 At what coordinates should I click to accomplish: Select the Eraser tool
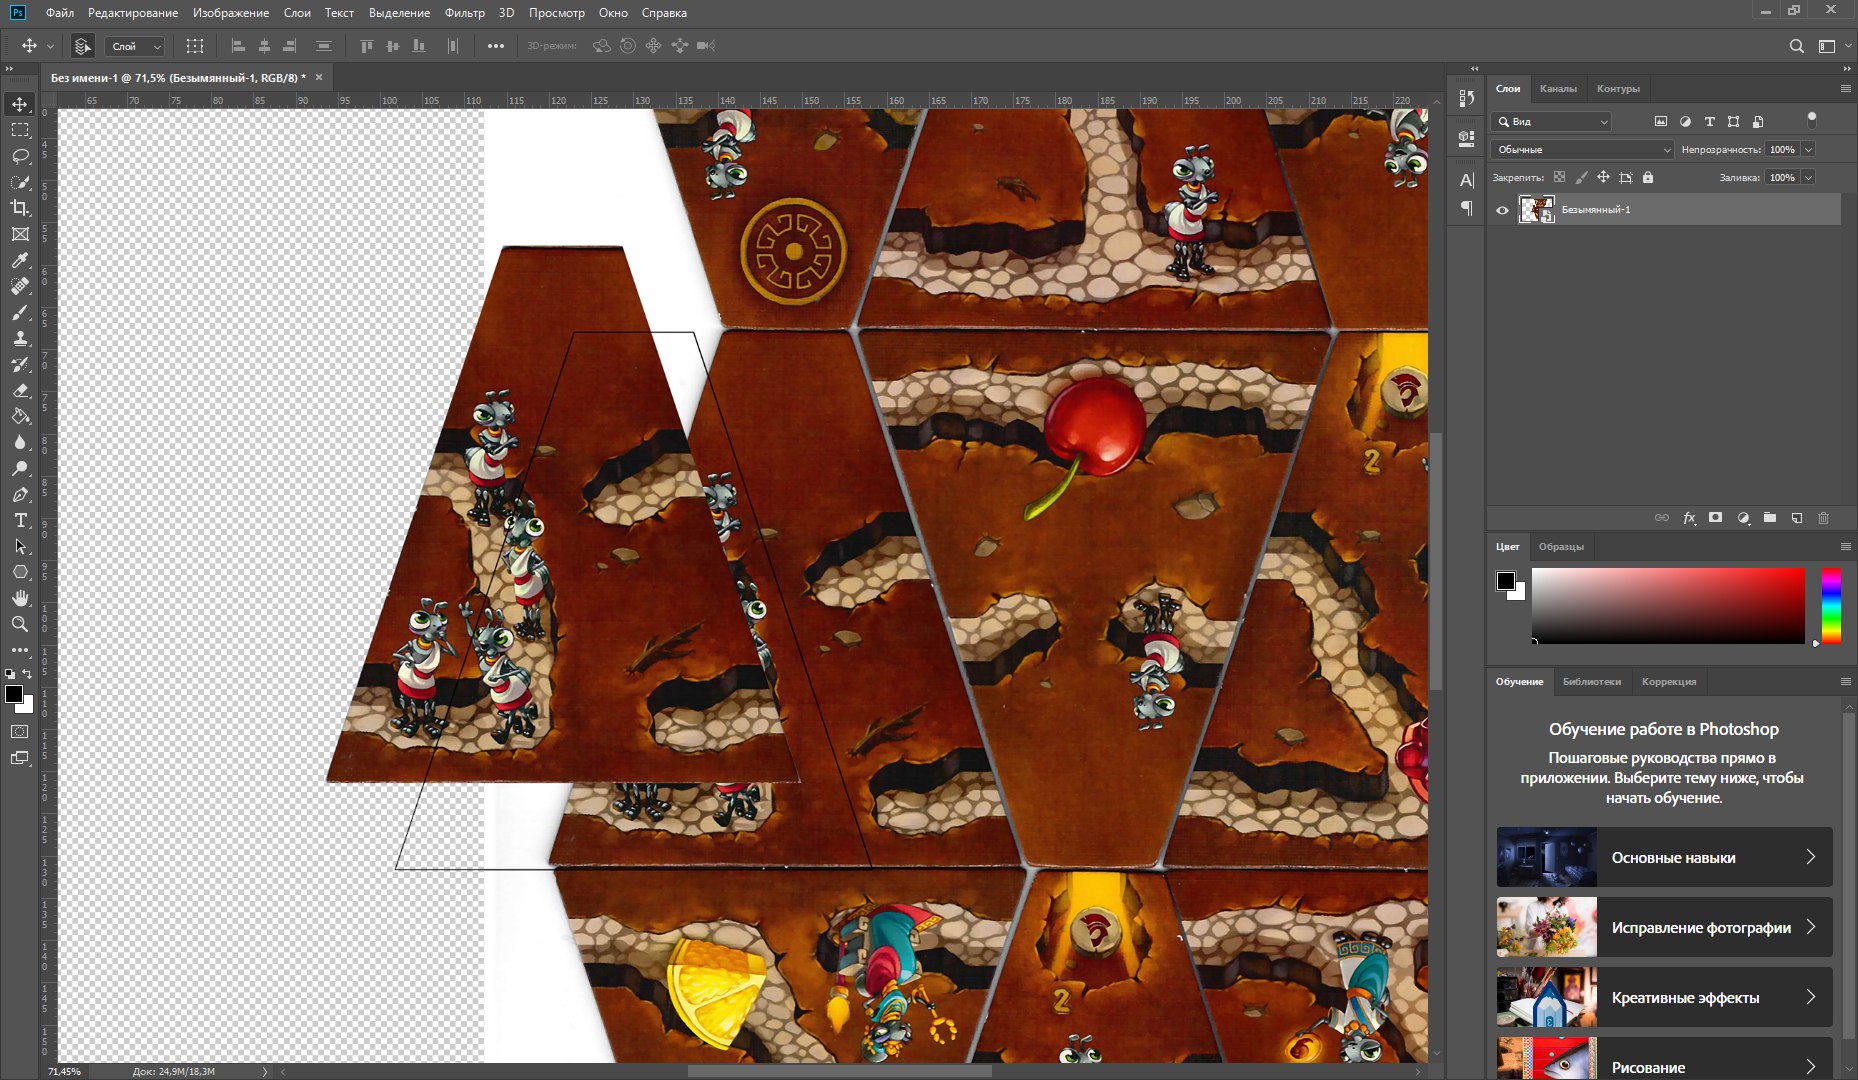(x=20, y=391)
